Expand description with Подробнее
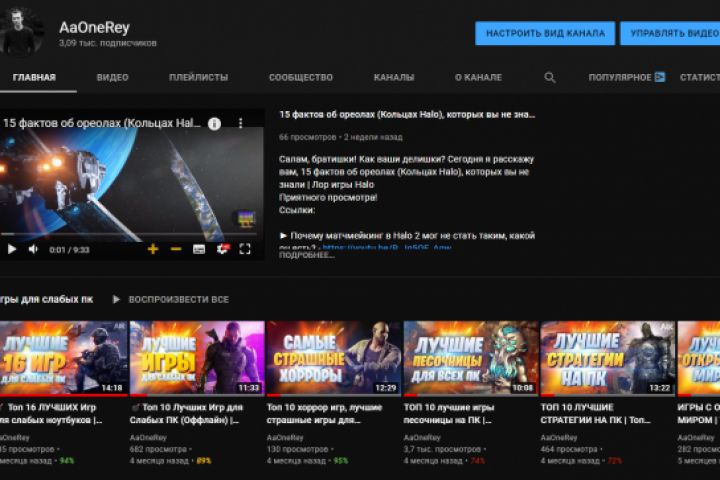This screenshot has height=480, width=720. (x=307, y=255)
